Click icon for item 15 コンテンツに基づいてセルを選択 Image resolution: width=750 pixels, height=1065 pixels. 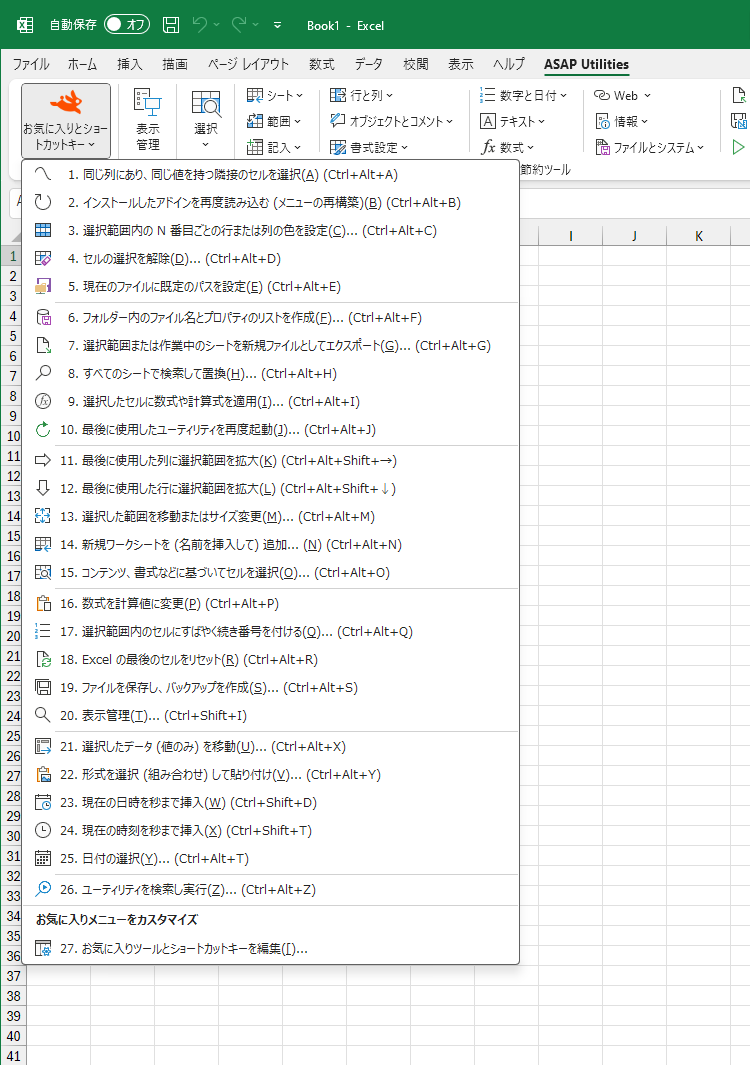pos(43,571)
